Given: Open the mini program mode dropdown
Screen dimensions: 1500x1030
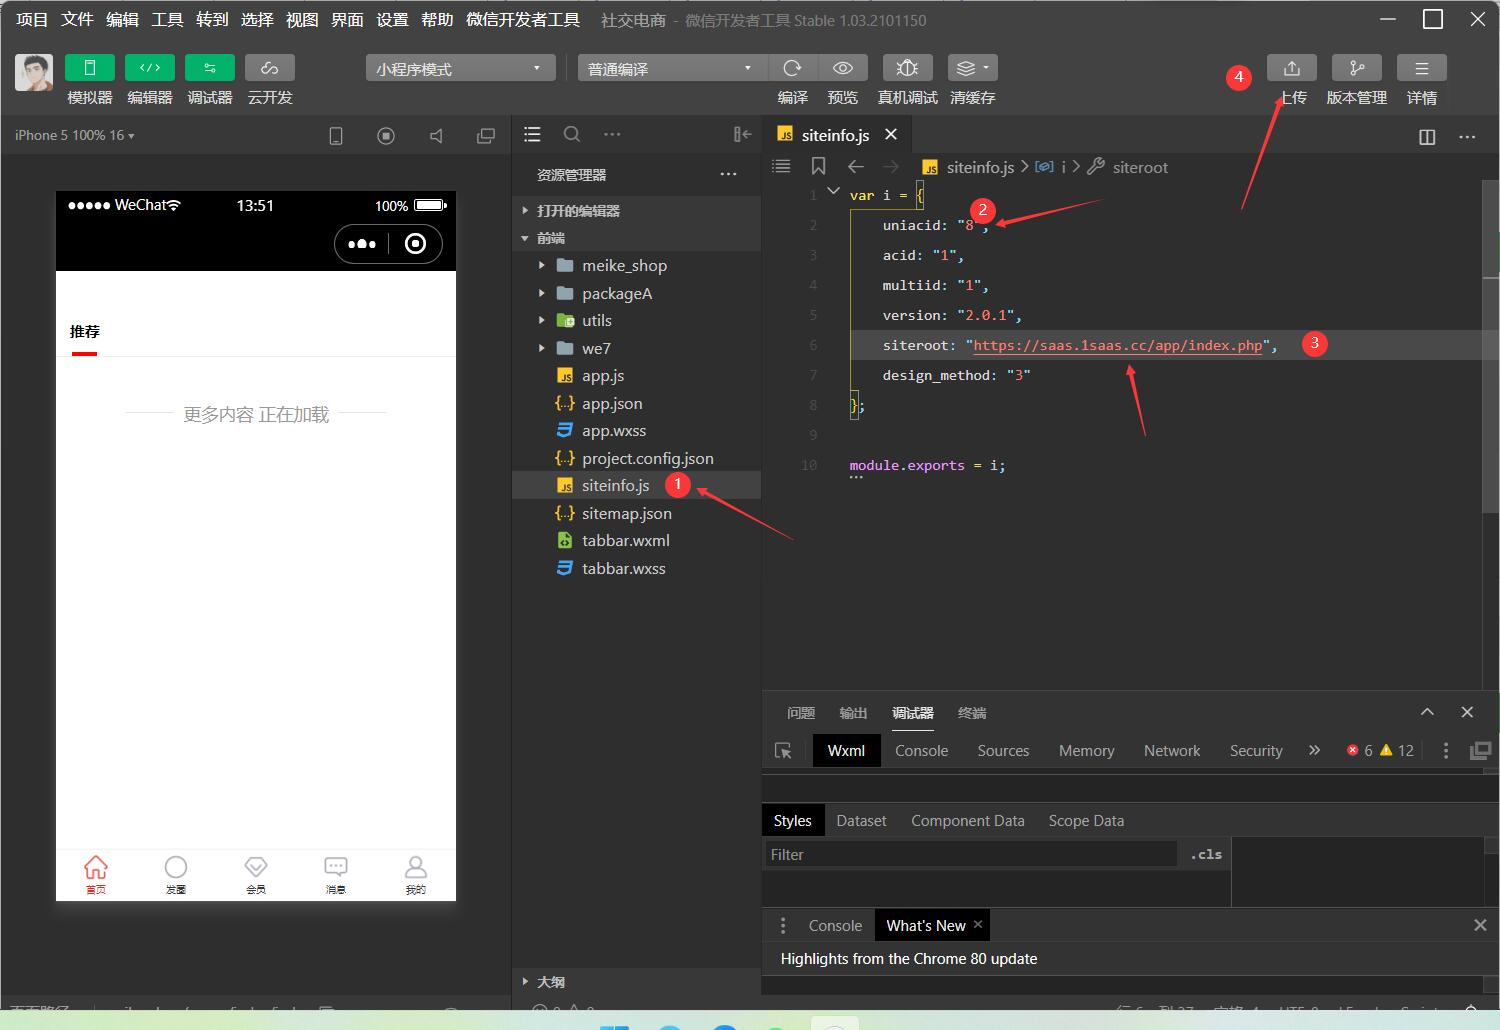Looking at the screenshot, I should (460, 68).
